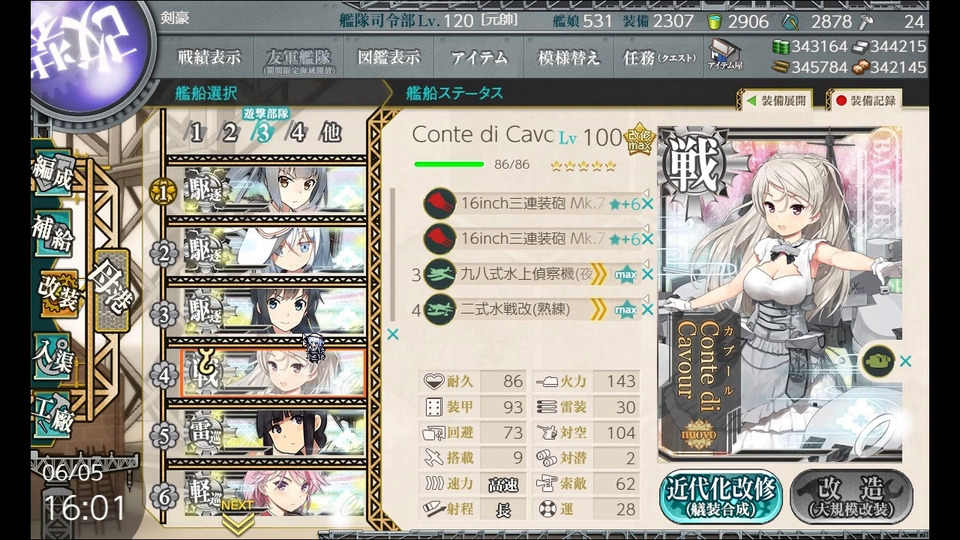This screenshot has width=960, height=540.
Task: Click the 改造 remodel button
Action: [852, 497]
